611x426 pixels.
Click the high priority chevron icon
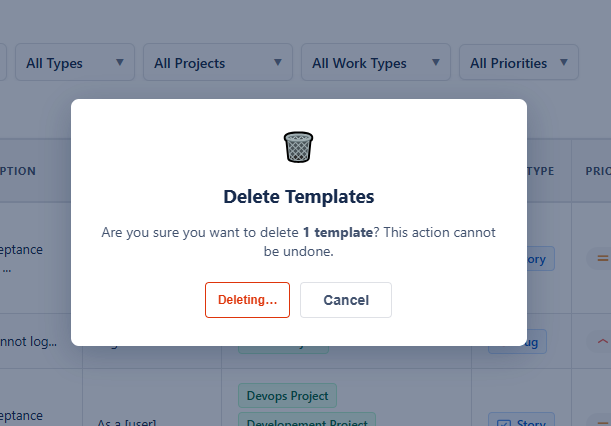pyautogui.click(x=603, y=341)
